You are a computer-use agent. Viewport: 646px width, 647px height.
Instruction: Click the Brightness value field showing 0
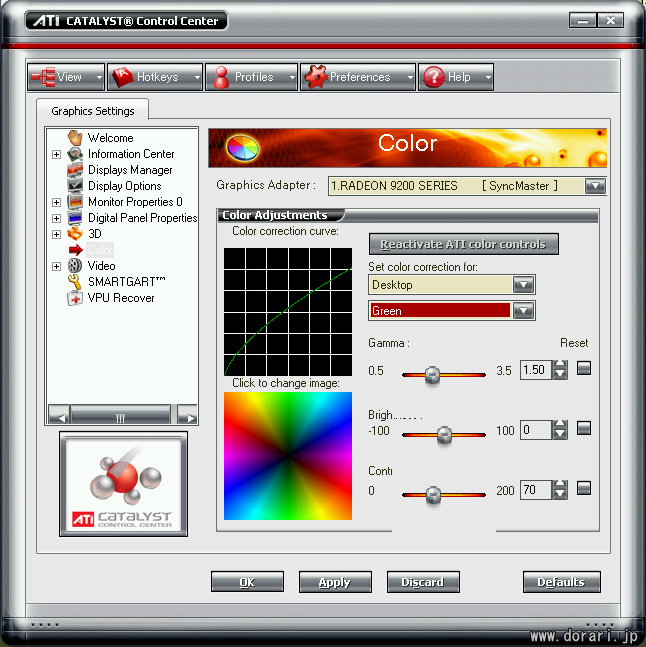536,430
